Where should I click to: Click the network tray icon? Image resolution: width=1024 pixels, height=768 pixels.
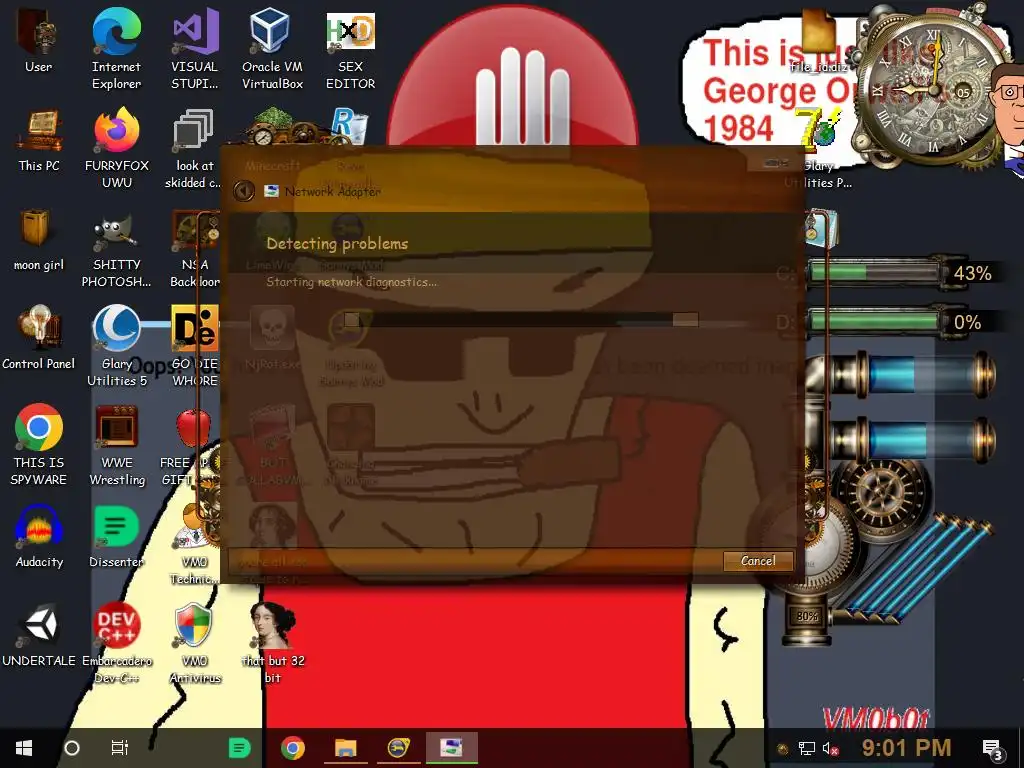point(807,748)
